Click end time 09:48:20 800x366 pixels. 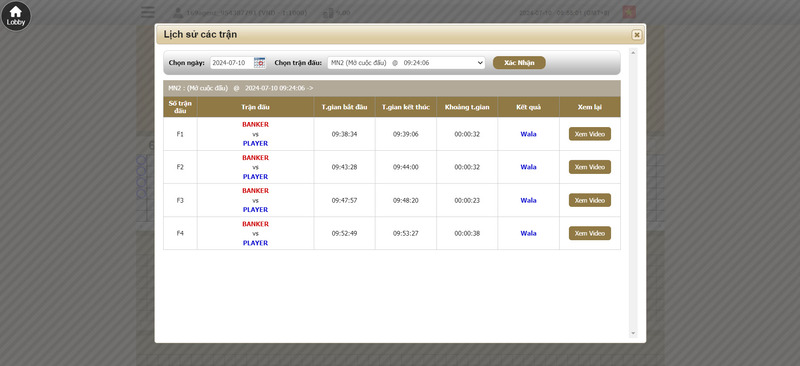(406, 200)
